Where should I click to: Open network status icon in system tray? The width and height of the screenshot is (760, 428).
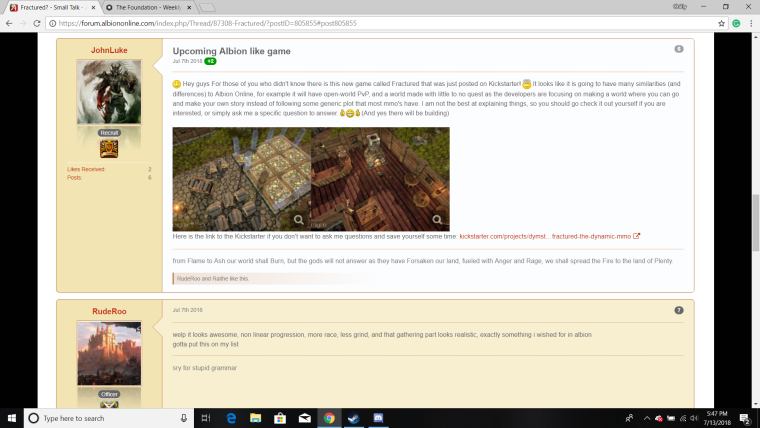683,418
